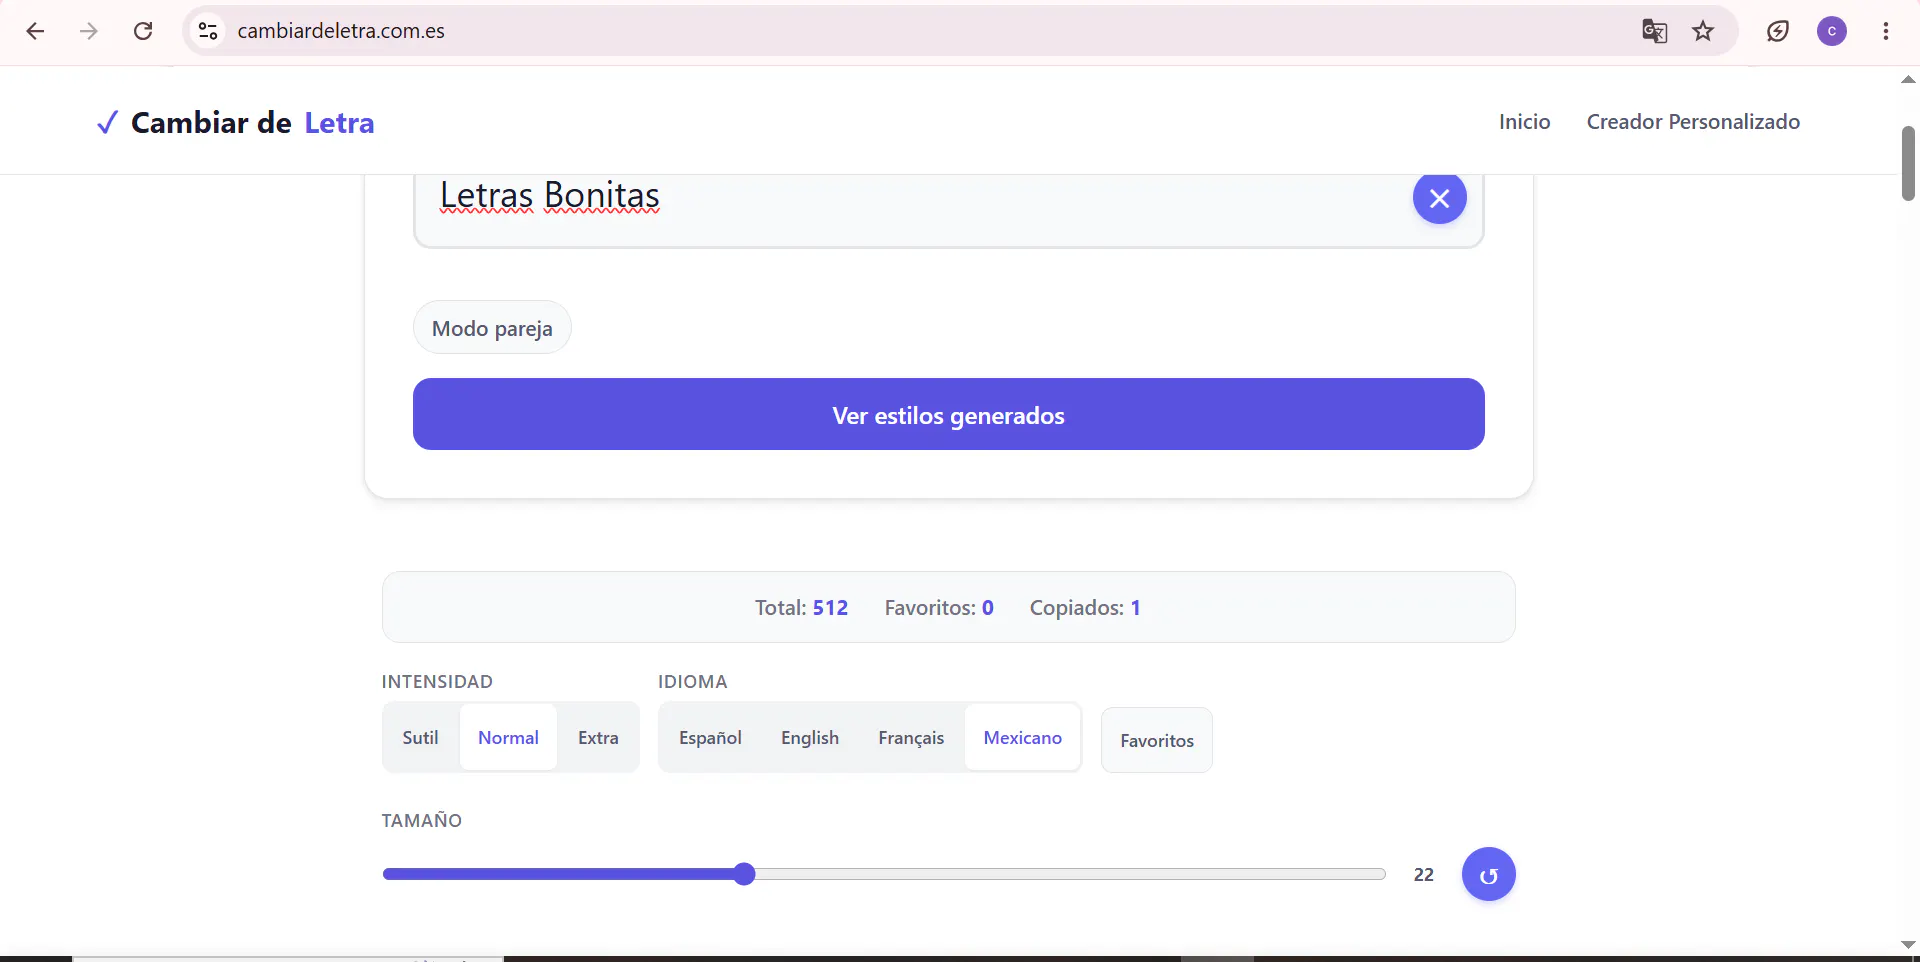Select Normal intensity
The height and width of the screenshot is (962, 1920).
pyautogui.click(x=508, y=738)
